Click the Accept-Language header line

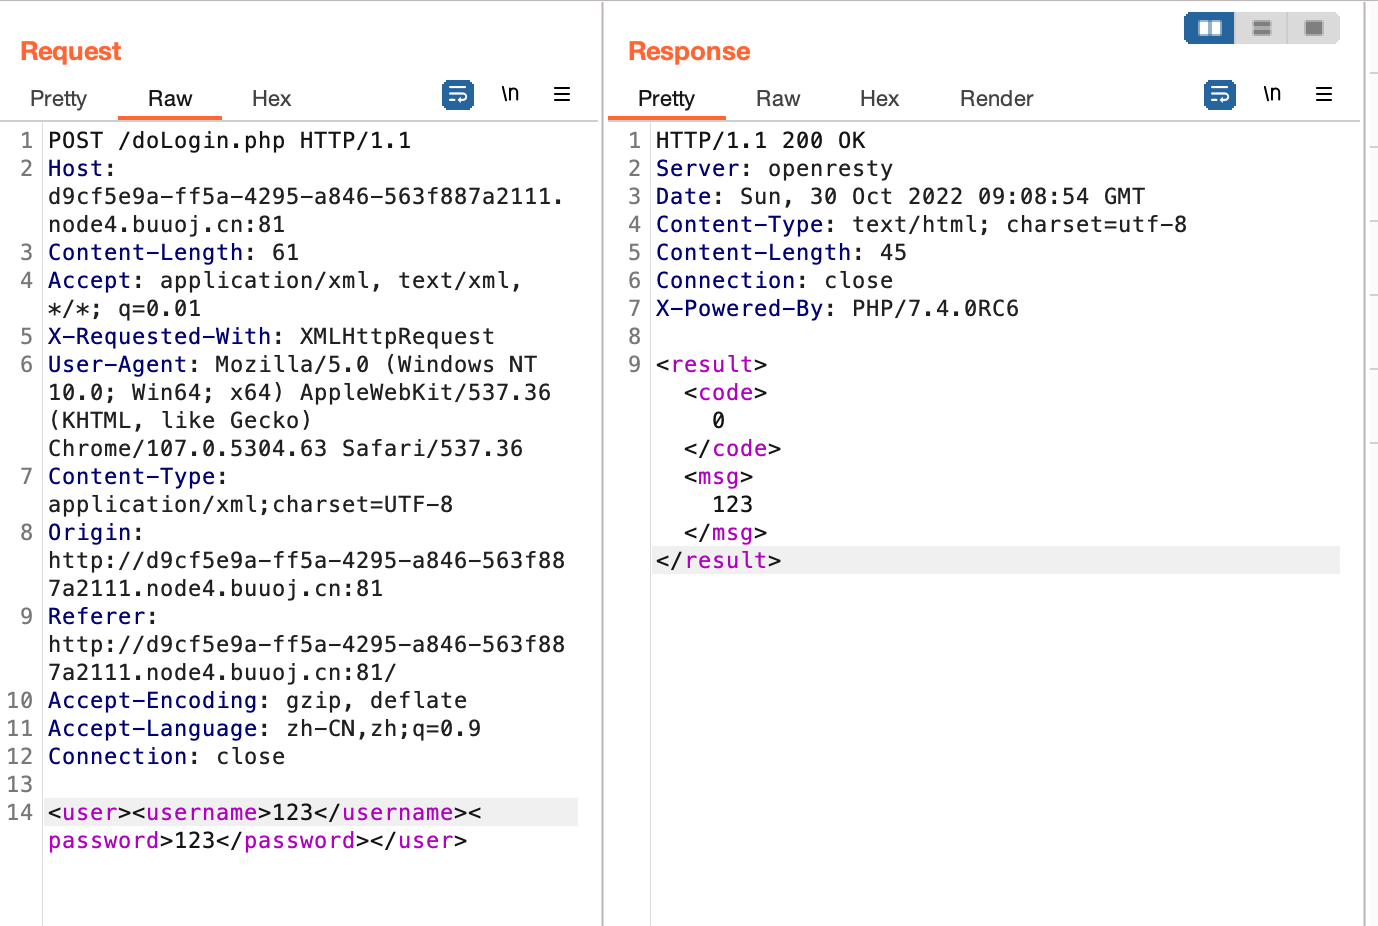[265, 729]
